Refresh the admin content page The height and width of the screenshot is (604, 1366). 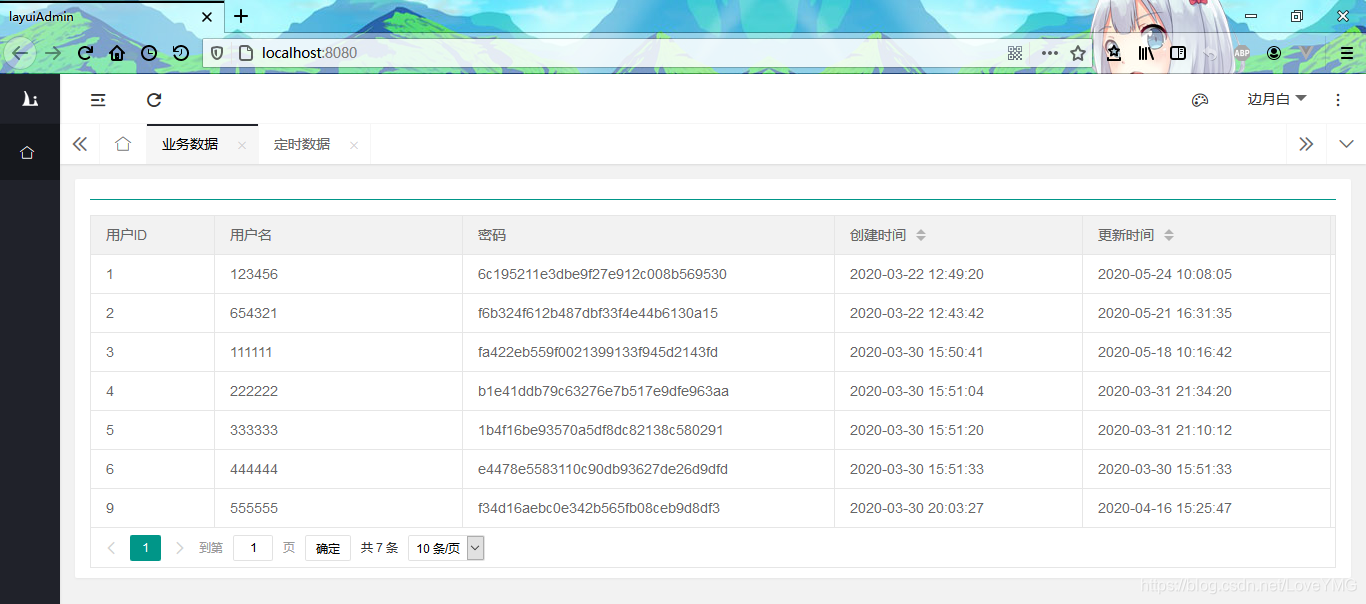click(x=154, y=100)
